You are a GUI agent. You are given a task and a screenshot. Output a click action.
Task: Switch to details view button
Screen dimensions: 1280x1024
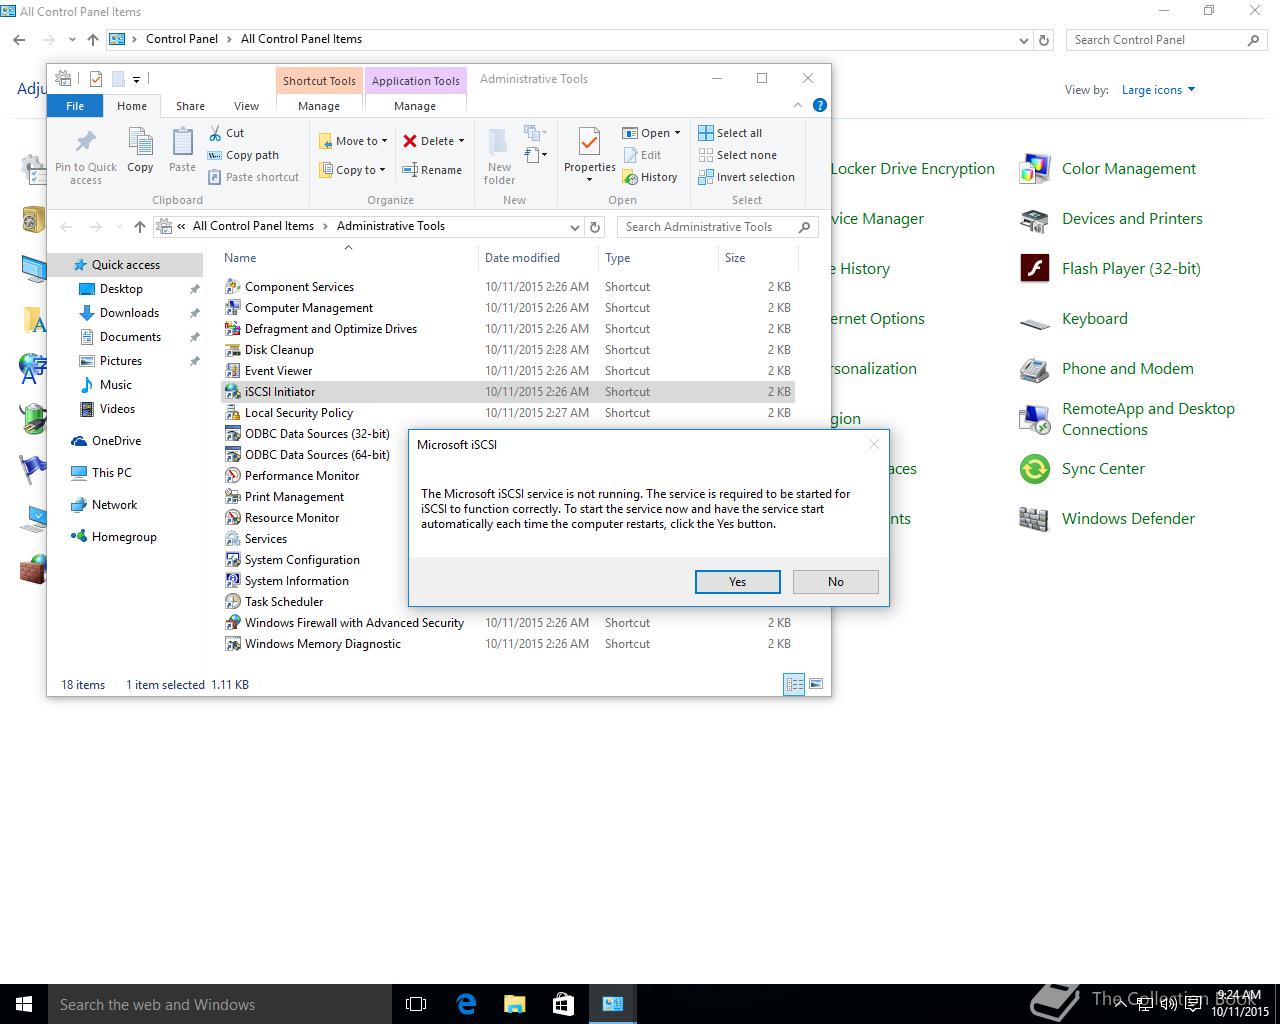point(794,684)
